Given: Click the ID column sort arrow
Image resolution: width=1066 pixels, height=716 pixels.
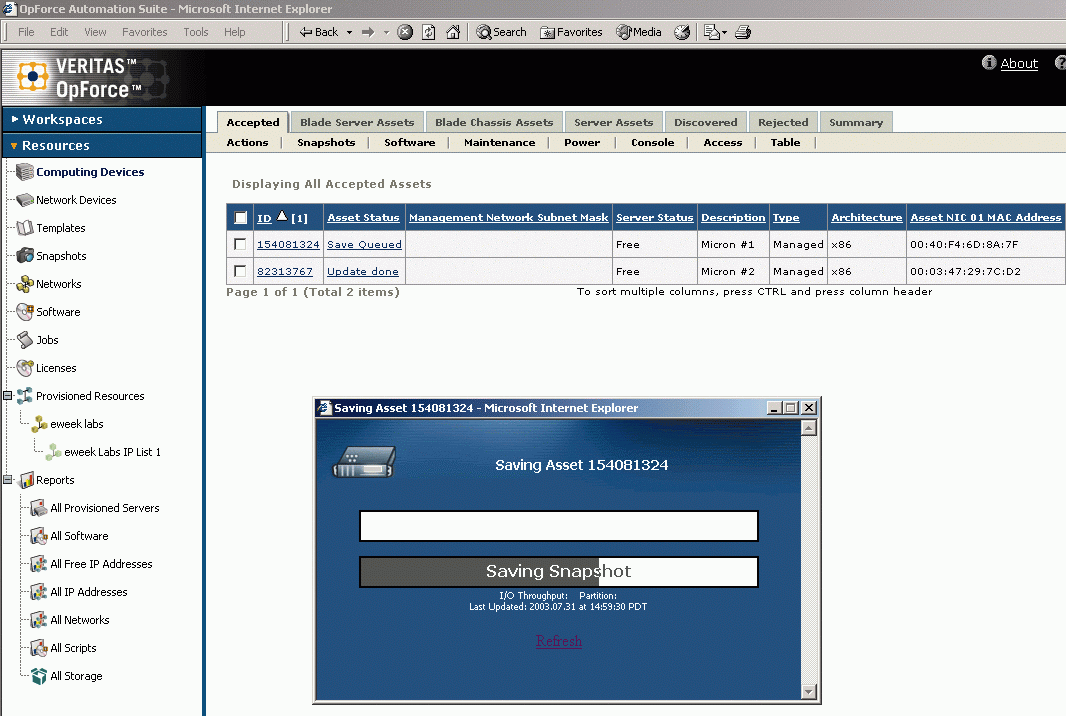Looking at the screenshot, I should [x=282, y=216].
